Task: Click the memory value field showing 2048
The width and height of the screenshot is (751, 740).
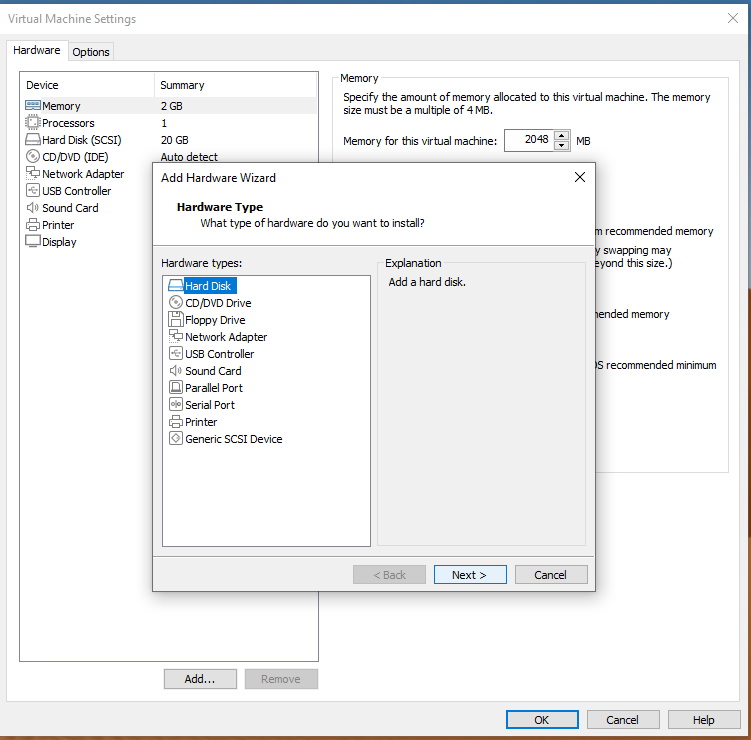Action: pyautogui.click(x=529, y=140)
